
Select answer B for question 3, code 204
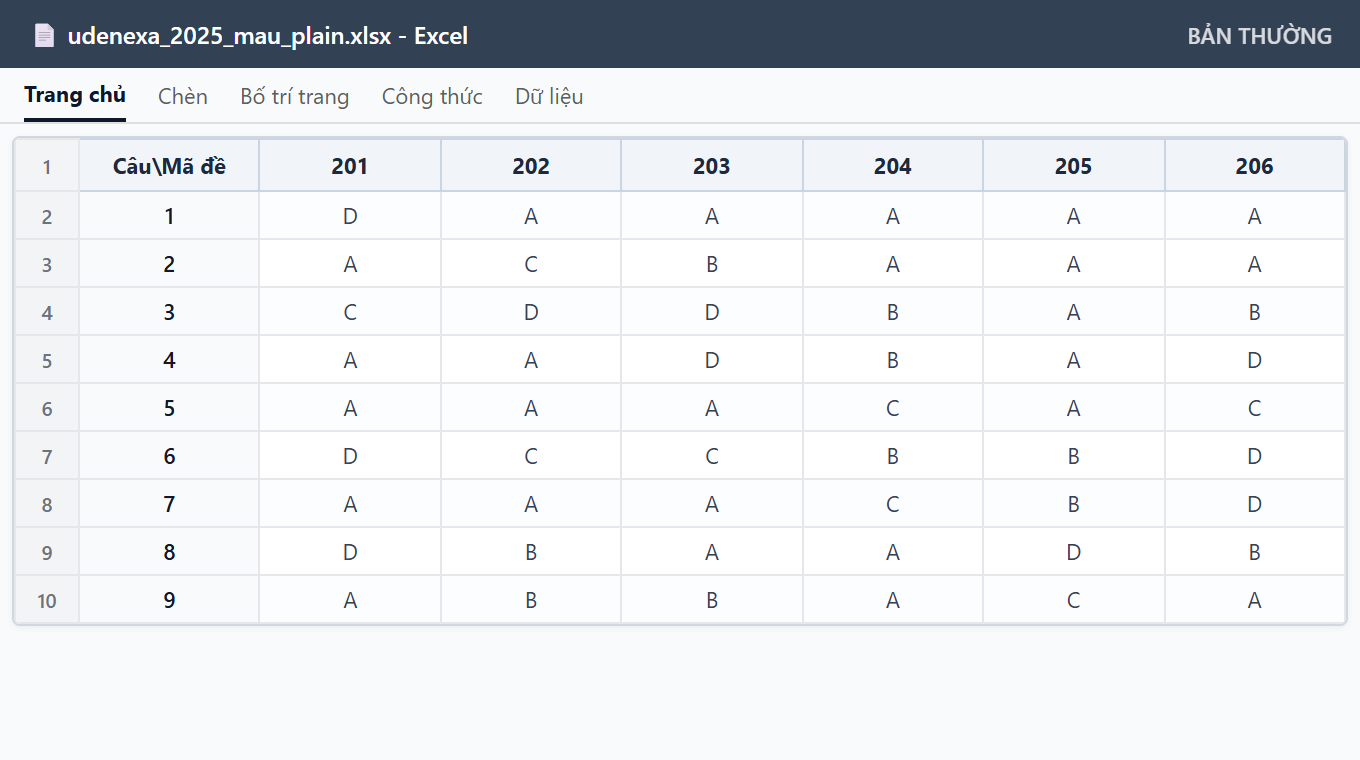point(893,312)
